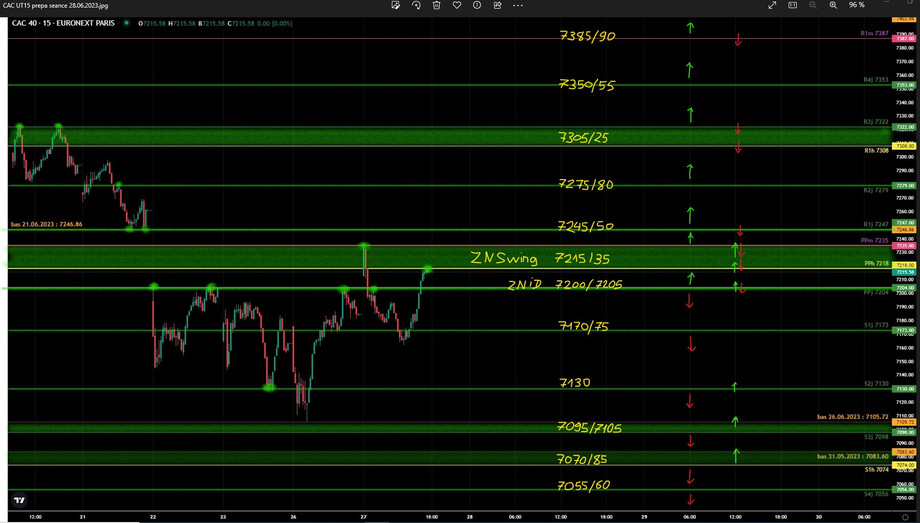Zoom in with the plus magnifier icon
The width and height of the screenshot is (920, 523).
[x=833, y=6]
